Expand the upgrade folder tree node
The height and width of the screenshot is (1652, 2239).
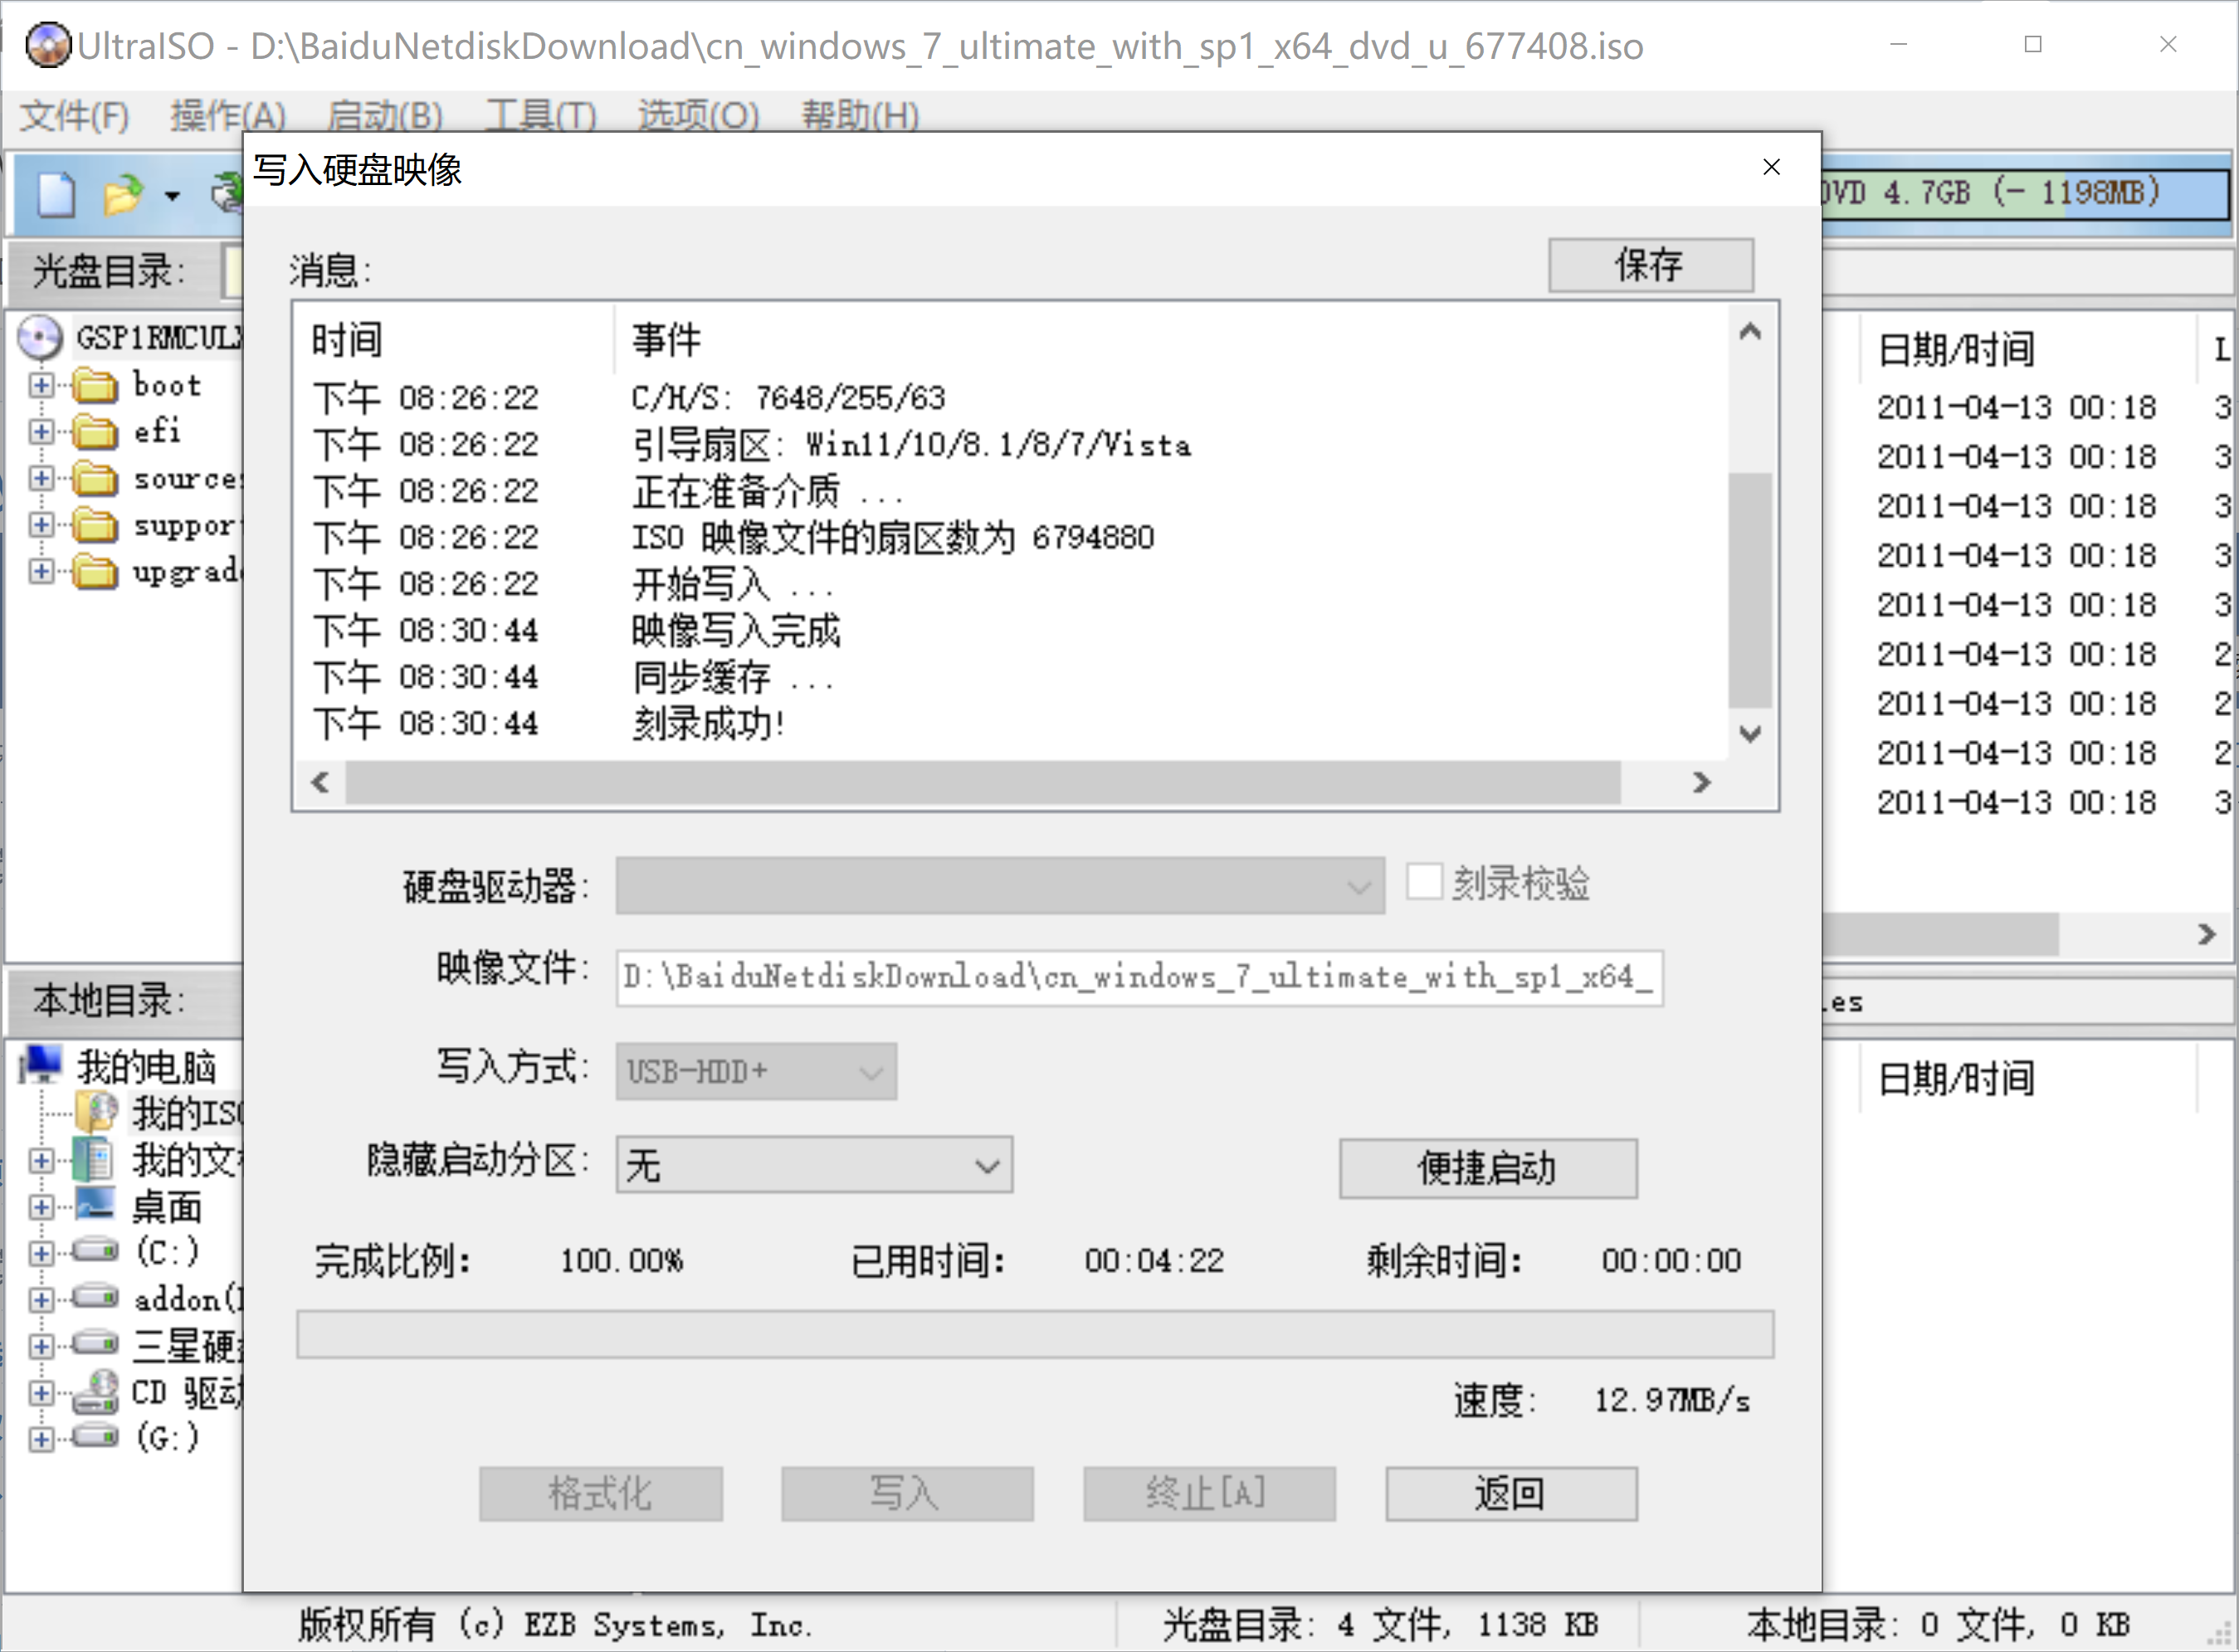tap(41, 571)
